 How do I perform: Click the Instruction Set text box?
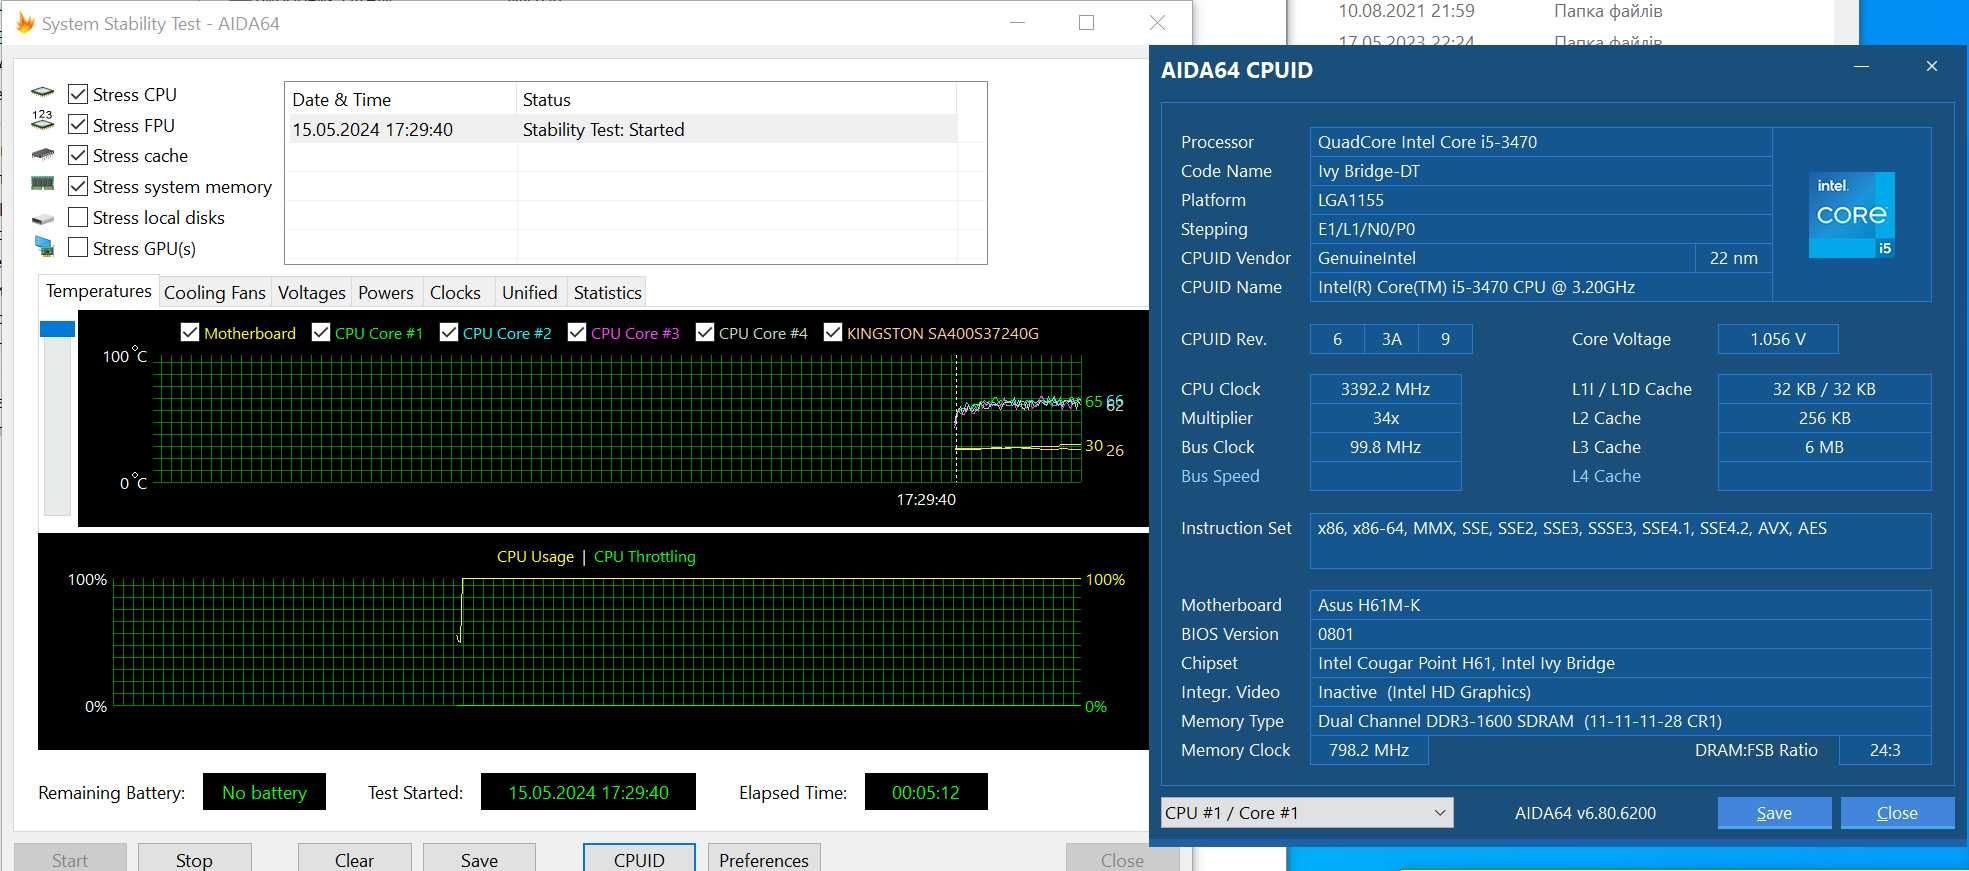1619,541
